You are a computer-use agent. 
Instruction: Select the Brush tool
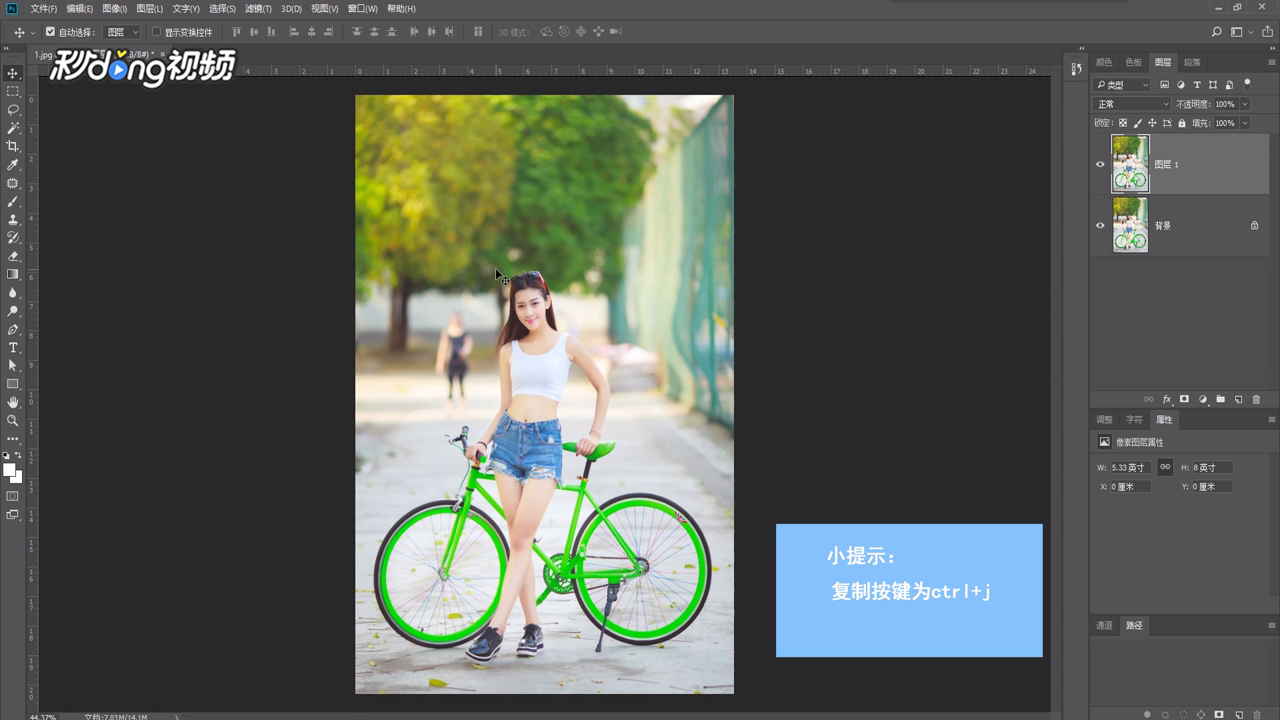pos(13,201)
